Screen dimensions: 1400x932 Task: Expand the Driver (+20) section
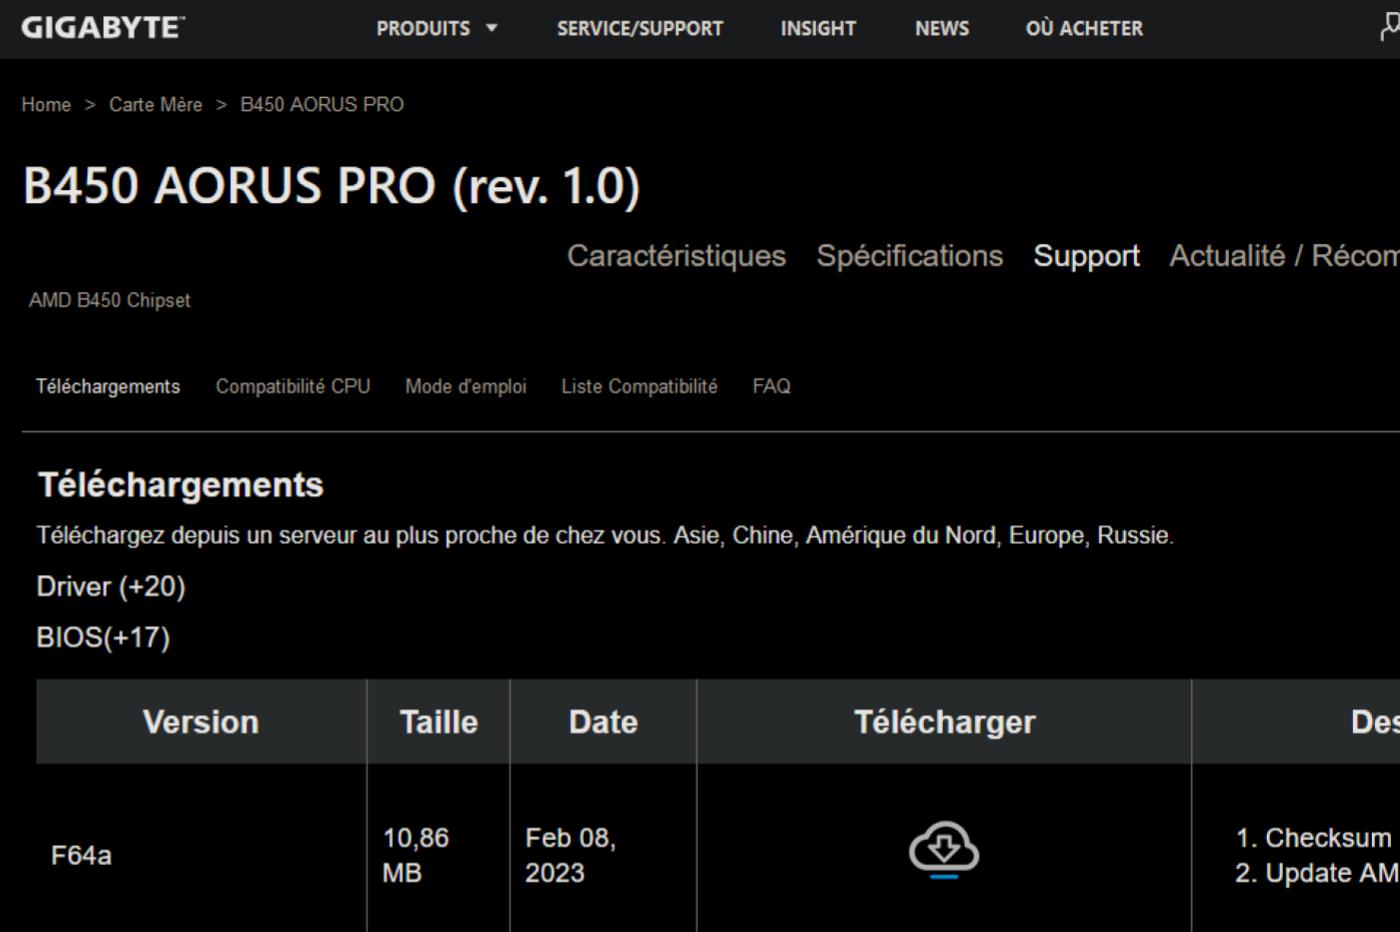[x=111, y=586]
